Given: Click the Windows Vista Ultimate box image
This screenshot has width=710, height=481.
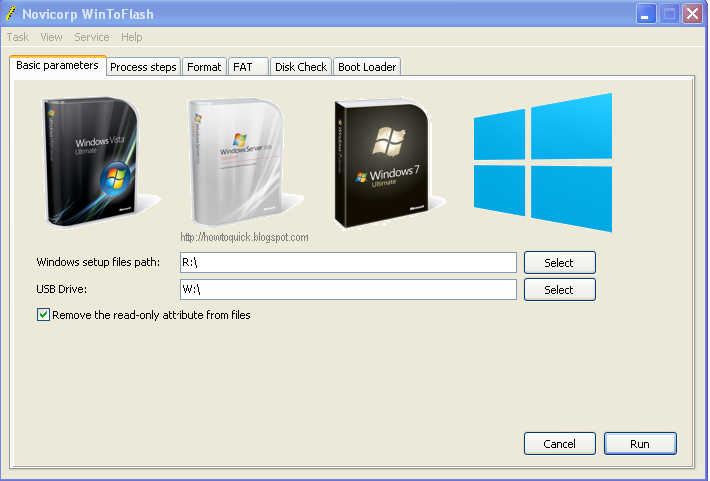Looking at the screenshot, I should tap(92, 161).
